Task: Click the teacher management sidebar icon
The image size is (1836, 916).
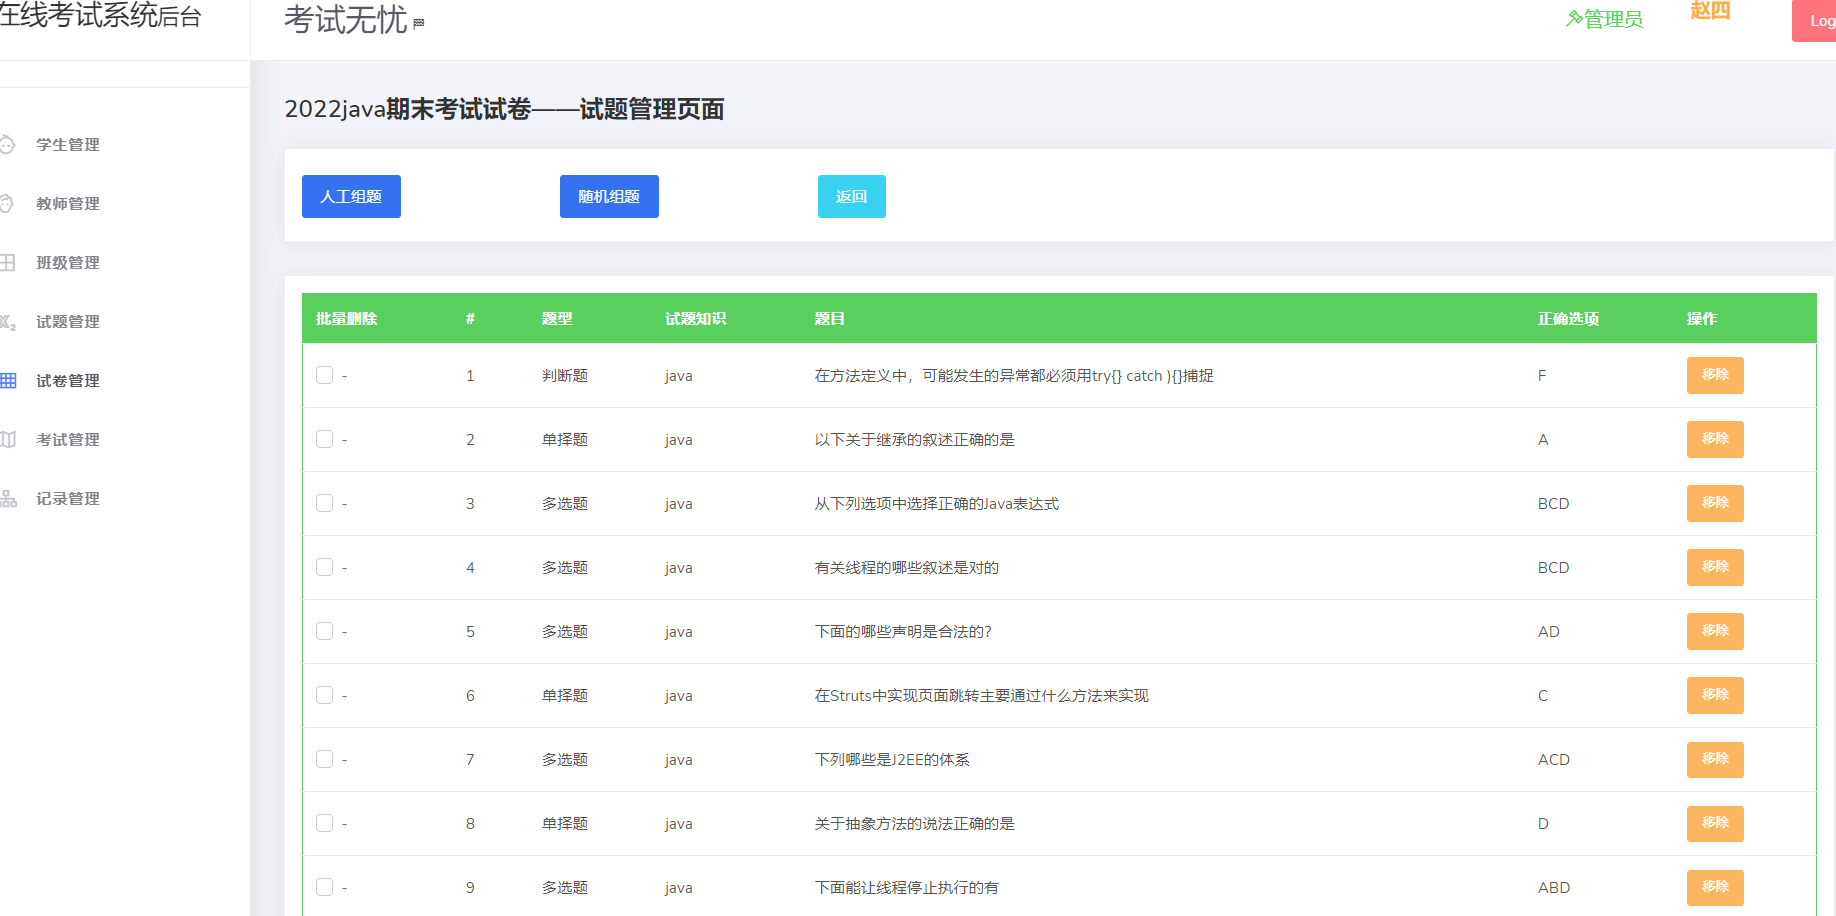Action: pyautogui.click(x=7, y=204)
